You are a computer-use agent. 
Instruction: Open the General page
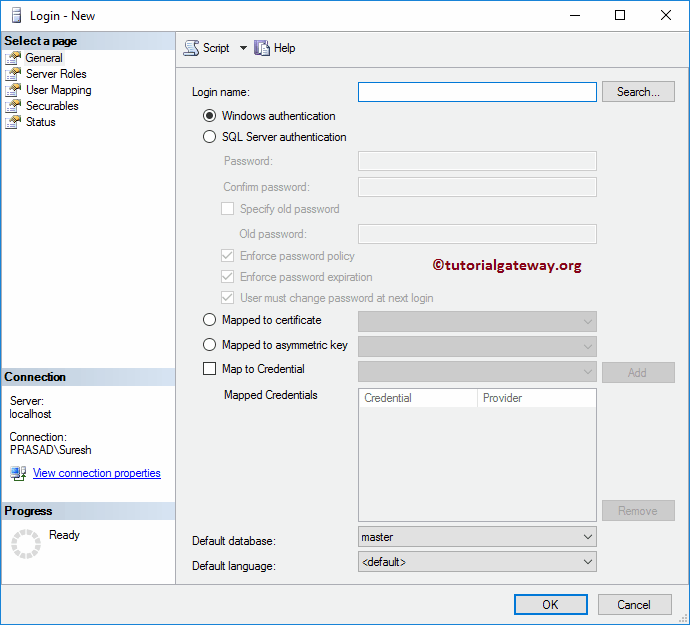coord(44,58)
